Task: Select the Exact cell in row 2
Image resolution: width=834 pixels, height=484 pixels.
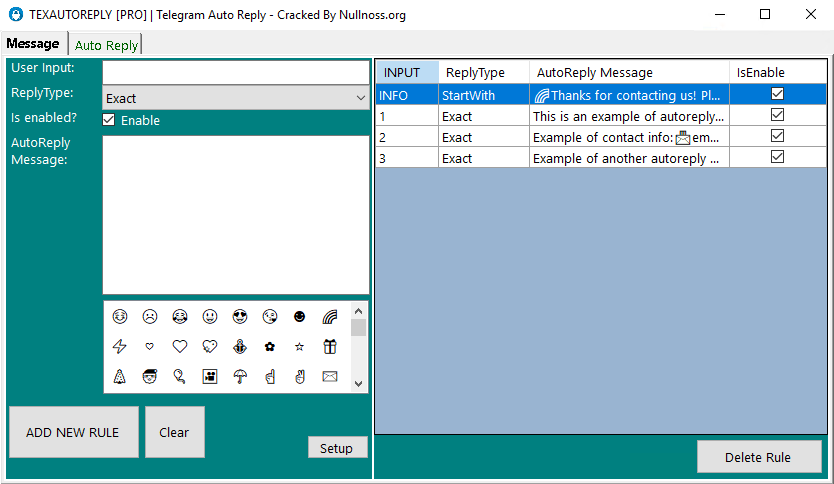Action: pos(484,137)
